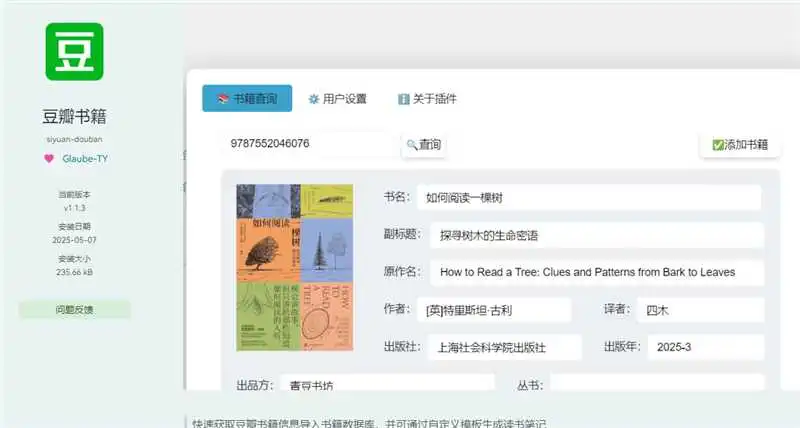Click the empty 丛书 field
Viewport: 800px width, 428px height.
coord(657,383)
